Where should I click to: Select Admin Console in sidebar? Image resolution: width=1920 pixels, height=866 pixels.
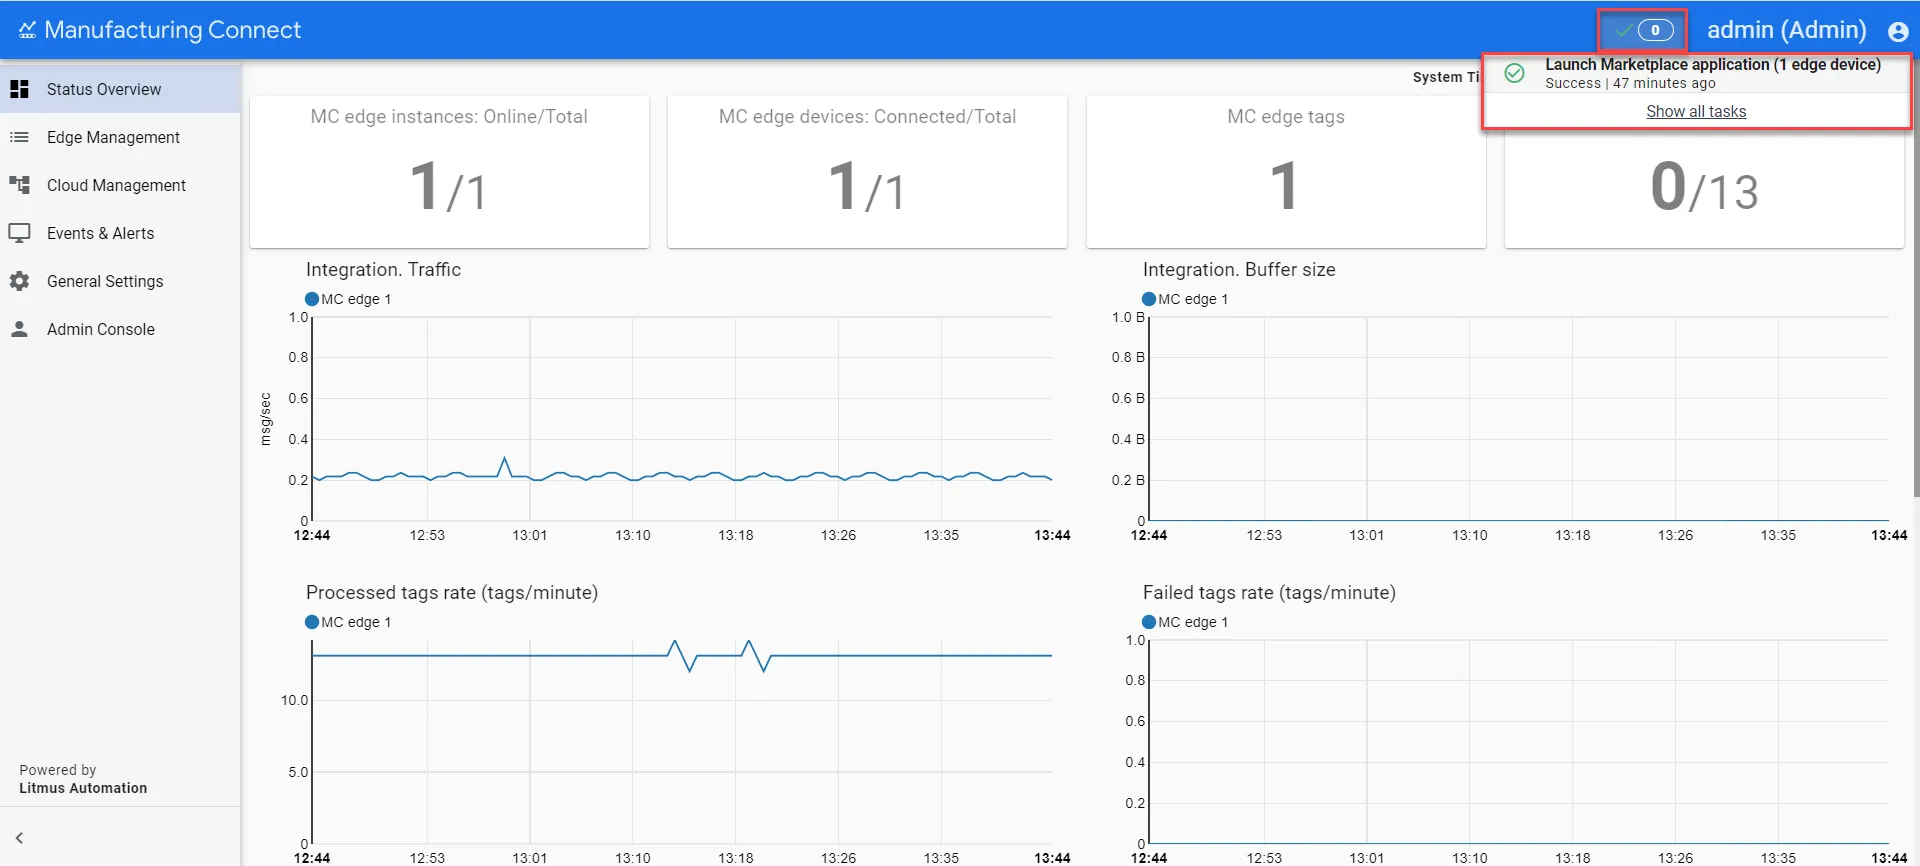click(x=120, y=329)
